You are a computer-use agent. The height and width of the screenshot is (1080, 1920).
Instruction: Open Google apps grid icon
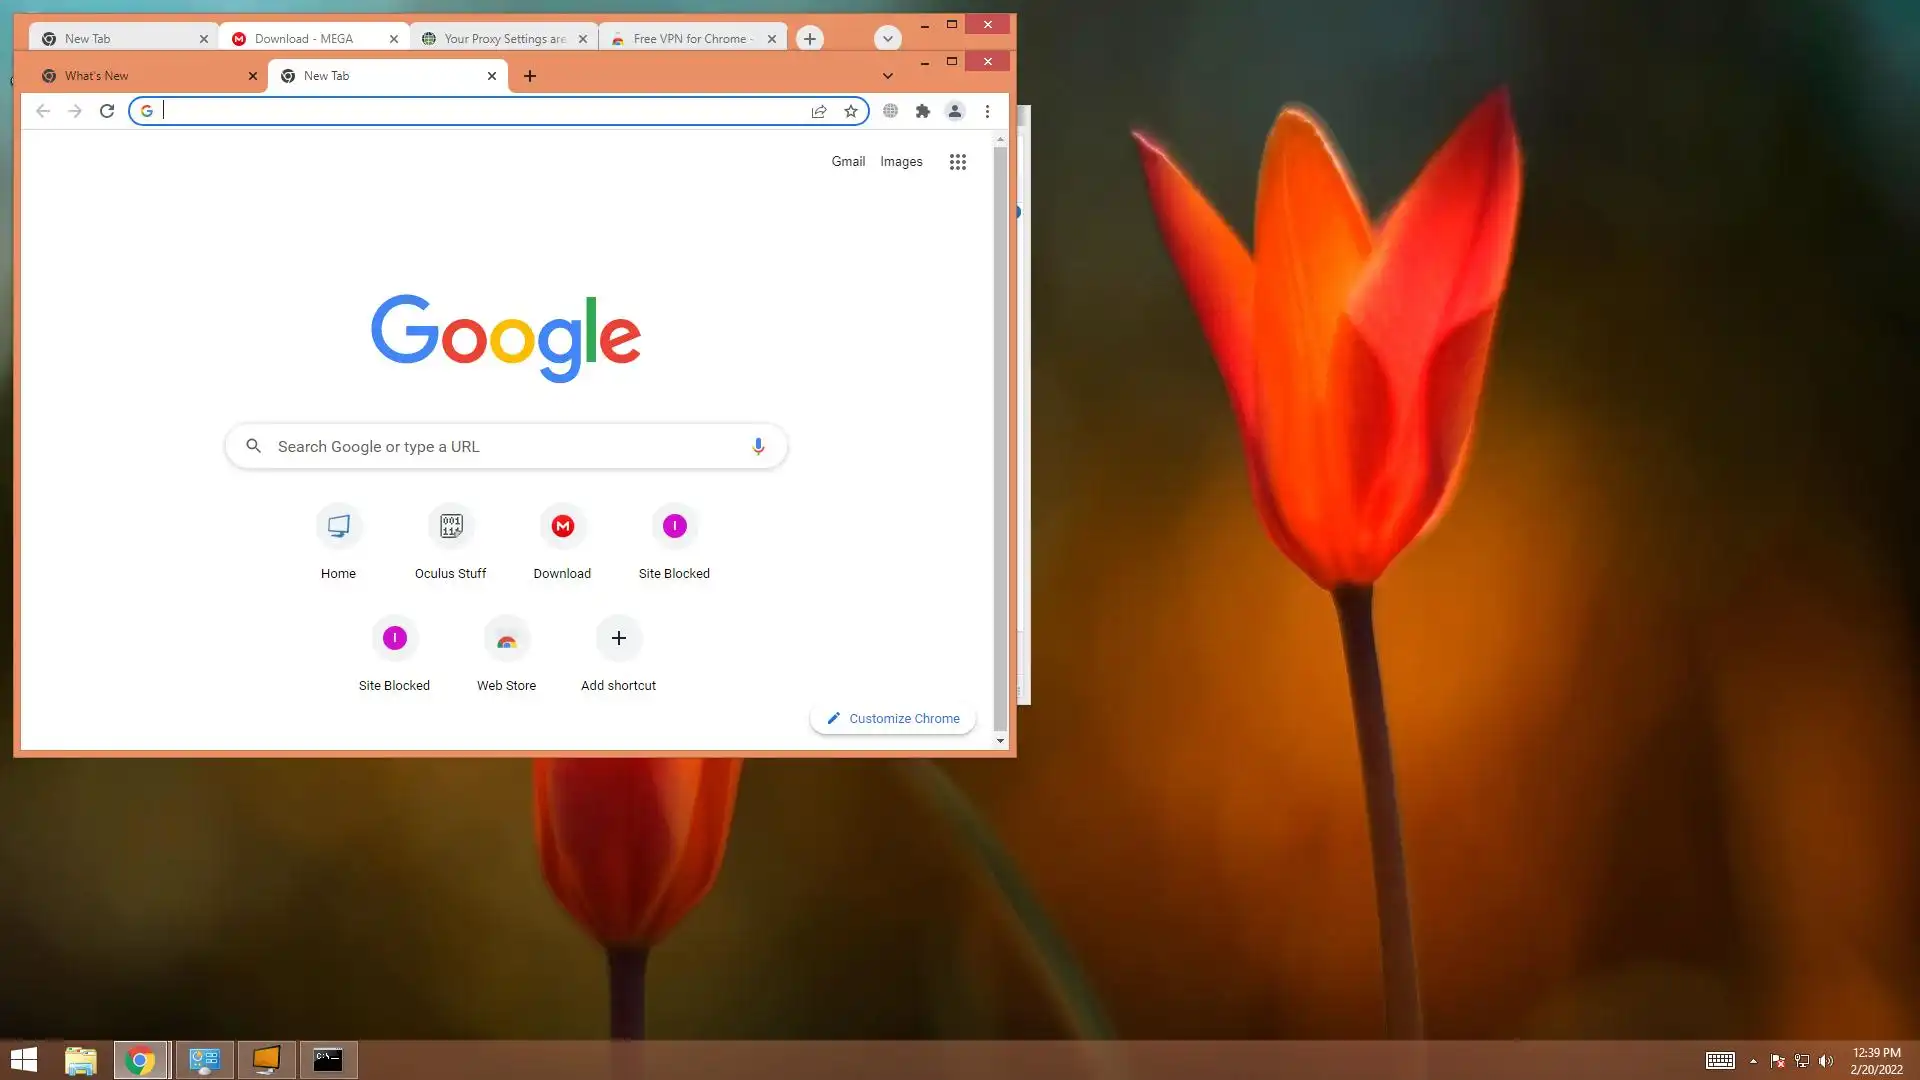(957, 162)
